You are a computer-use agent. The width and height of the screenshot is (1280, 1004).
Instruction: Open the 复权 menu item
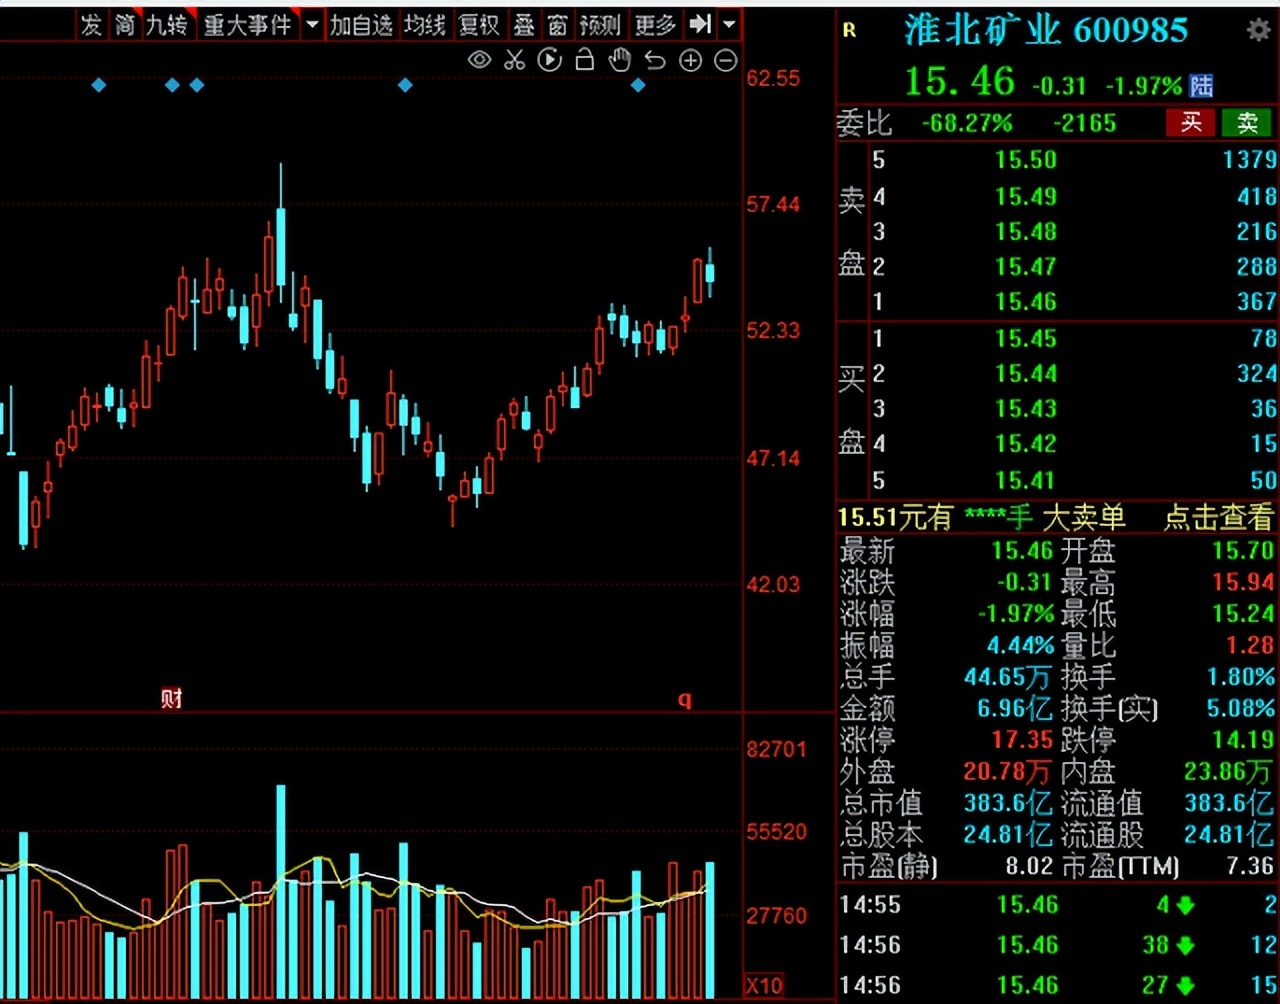tap(479, 25)
